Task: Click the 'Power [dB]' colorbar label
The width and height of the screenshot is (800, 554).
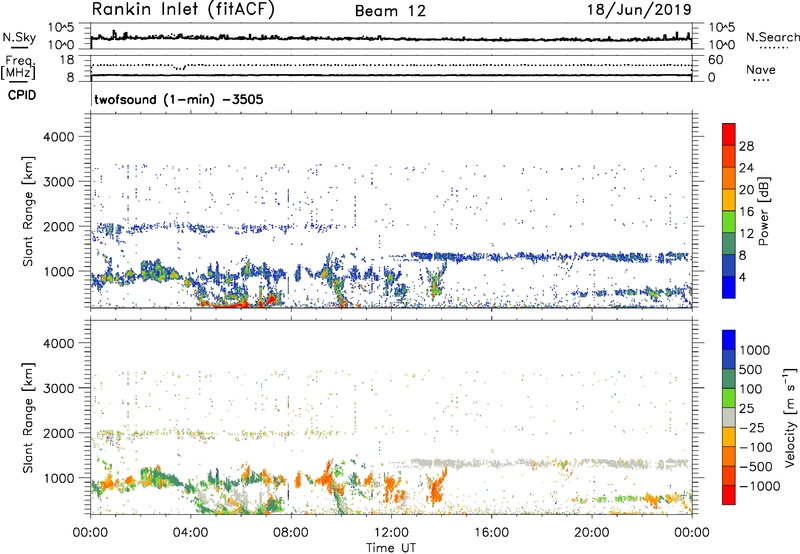Action: [x=764, y=211]
